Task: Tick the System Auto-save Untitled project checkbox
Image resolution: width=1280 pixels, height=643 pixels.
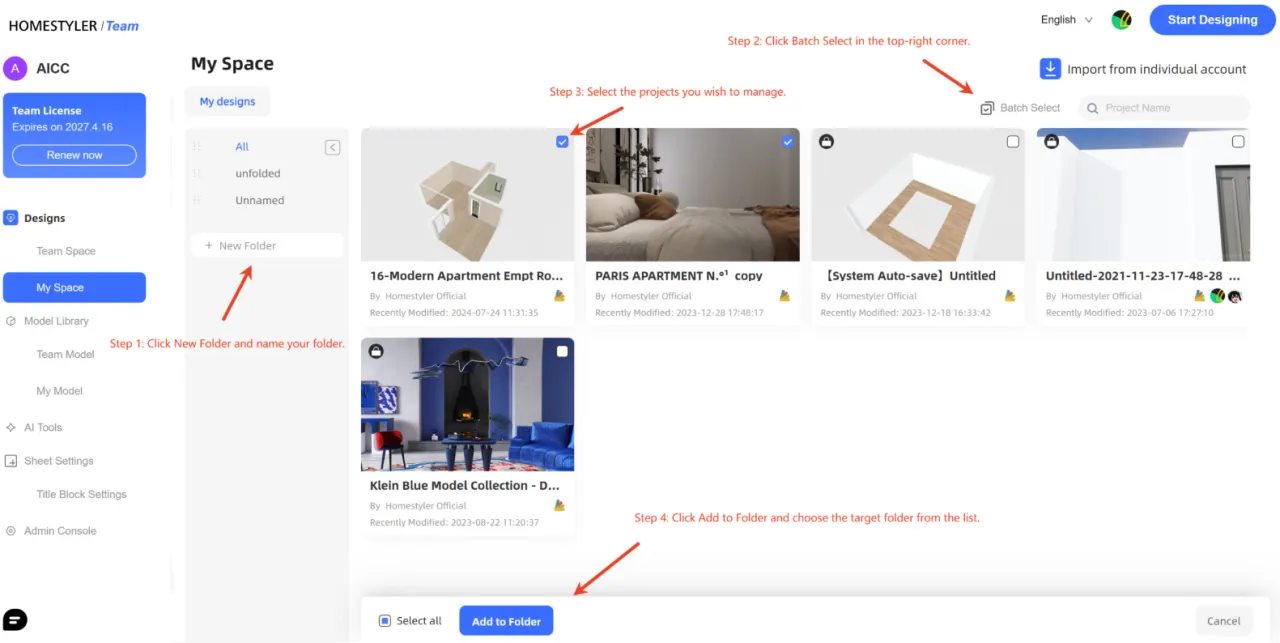Action: tap(1012, 142)
